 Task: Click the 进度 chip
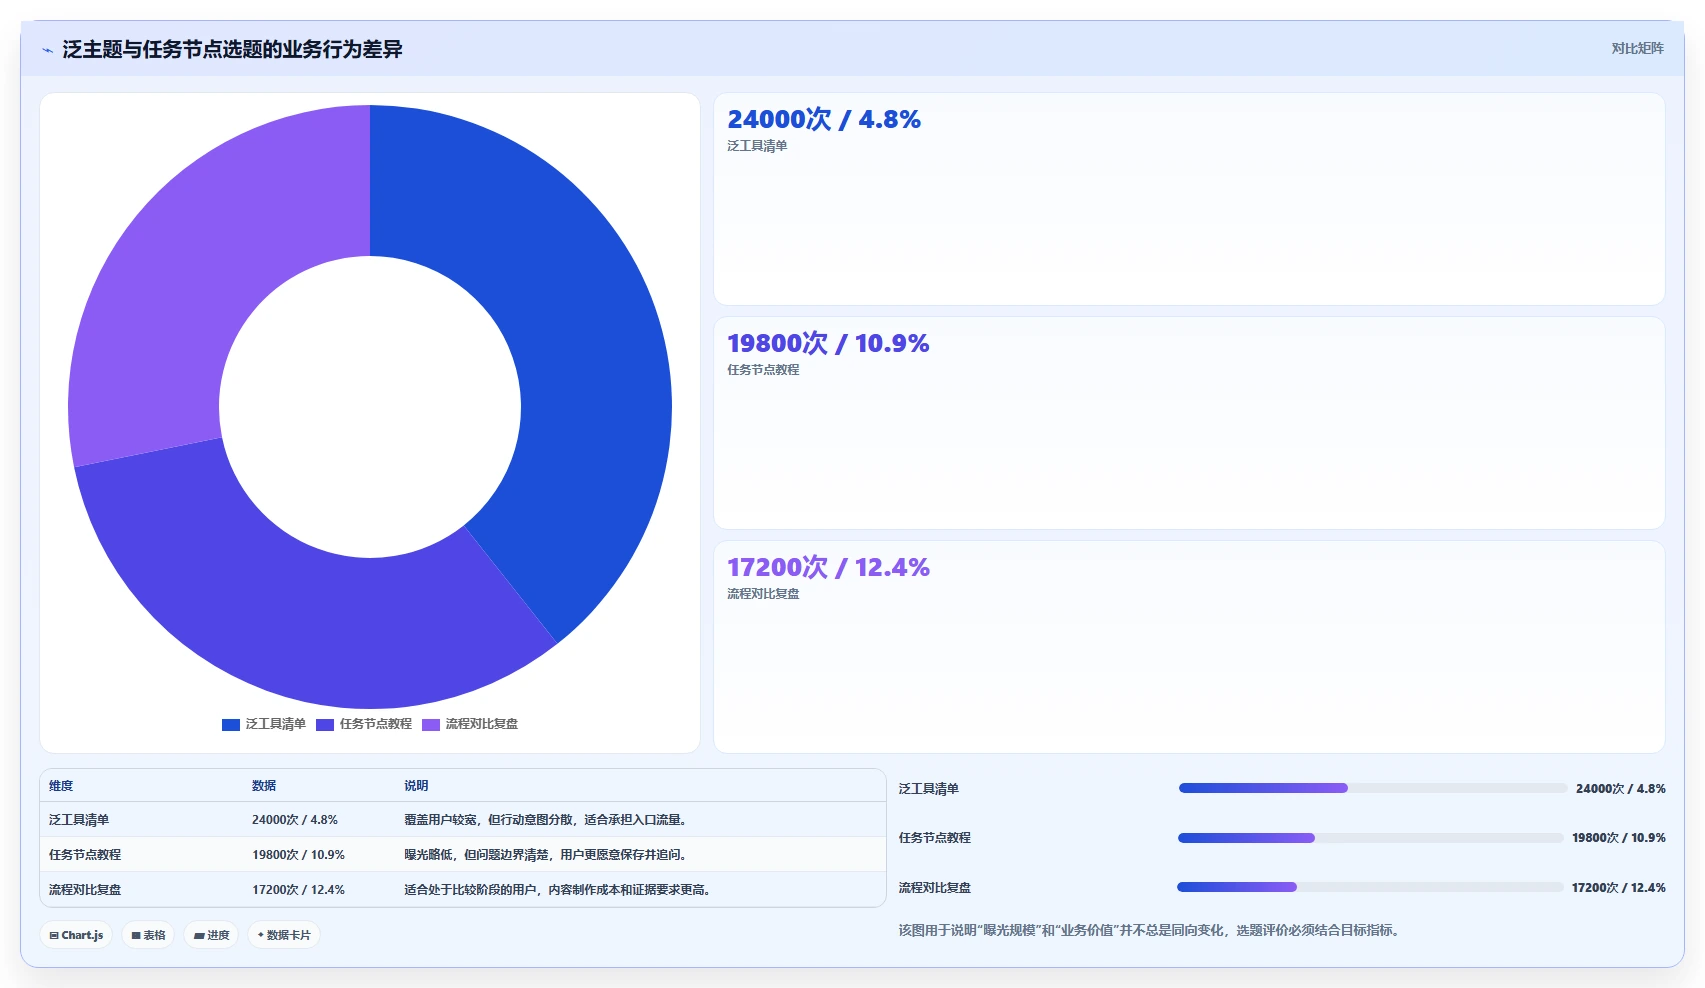point(211,935)
